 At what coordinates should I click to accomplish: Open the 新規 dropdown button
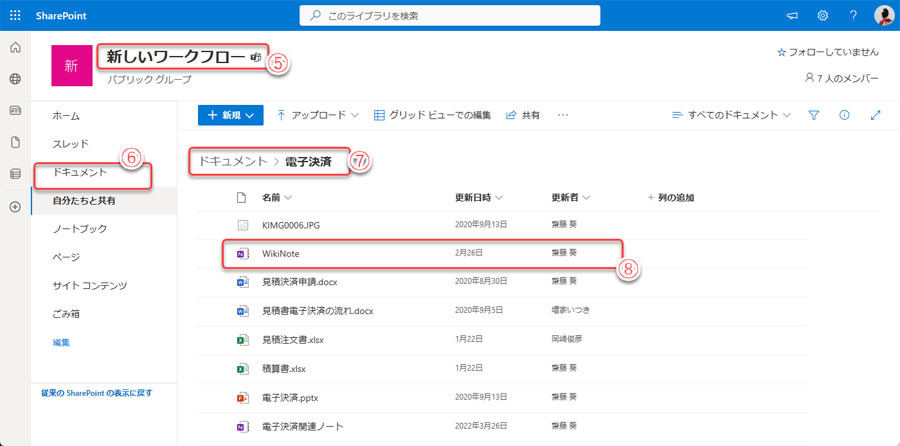pyautogui.click(x=231, y=115)
